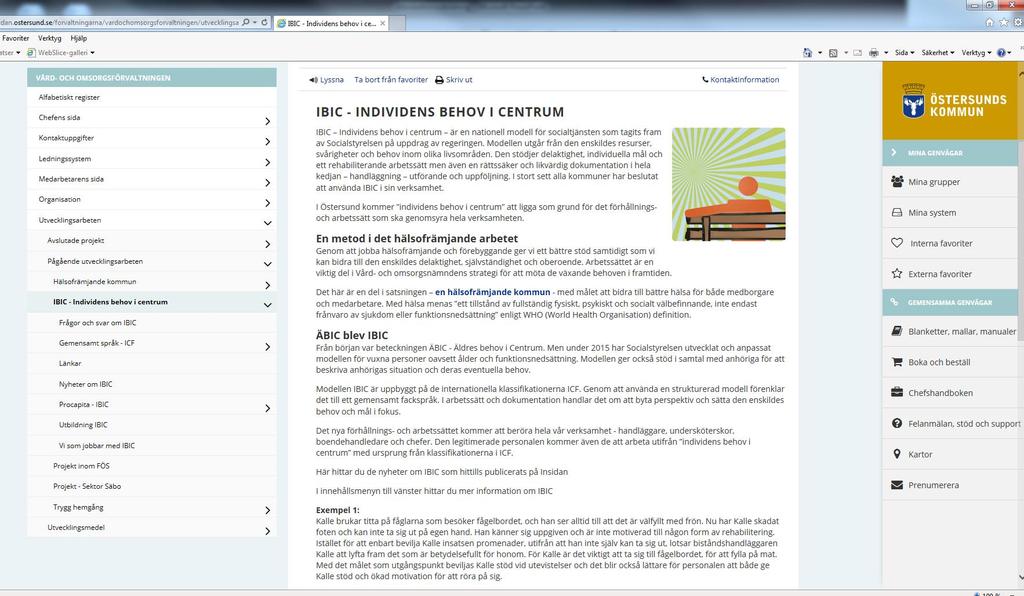Select the IBIC - Individens behov tab
Image resolution: width=1024 pixels, height=596 pixels.
click(332, 23)
